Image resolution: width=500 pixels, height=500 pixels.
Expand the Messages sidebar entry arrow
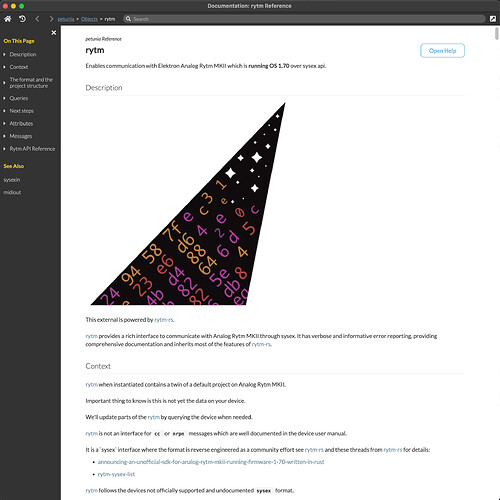4,136
